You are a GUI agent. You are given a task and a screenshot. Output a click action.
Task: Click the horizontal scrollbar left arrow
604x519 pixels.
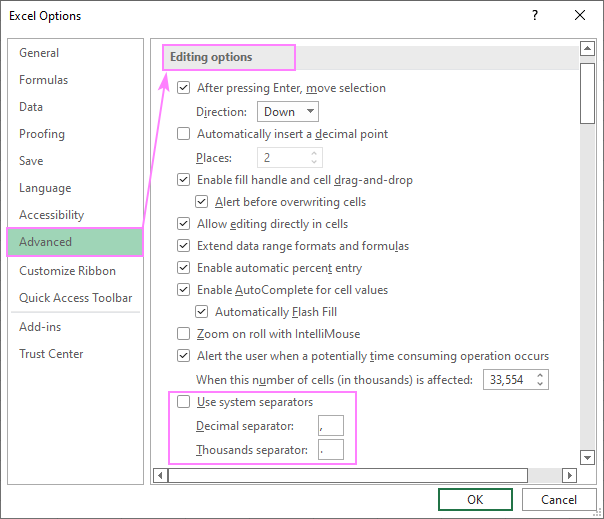[158, 475]
